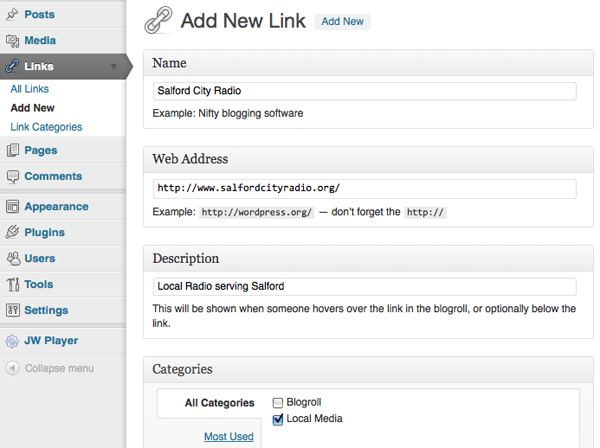Viewport: 600px width, 448px height.
Task: Click the Plugins plug icon
Action: coord(12,233)
